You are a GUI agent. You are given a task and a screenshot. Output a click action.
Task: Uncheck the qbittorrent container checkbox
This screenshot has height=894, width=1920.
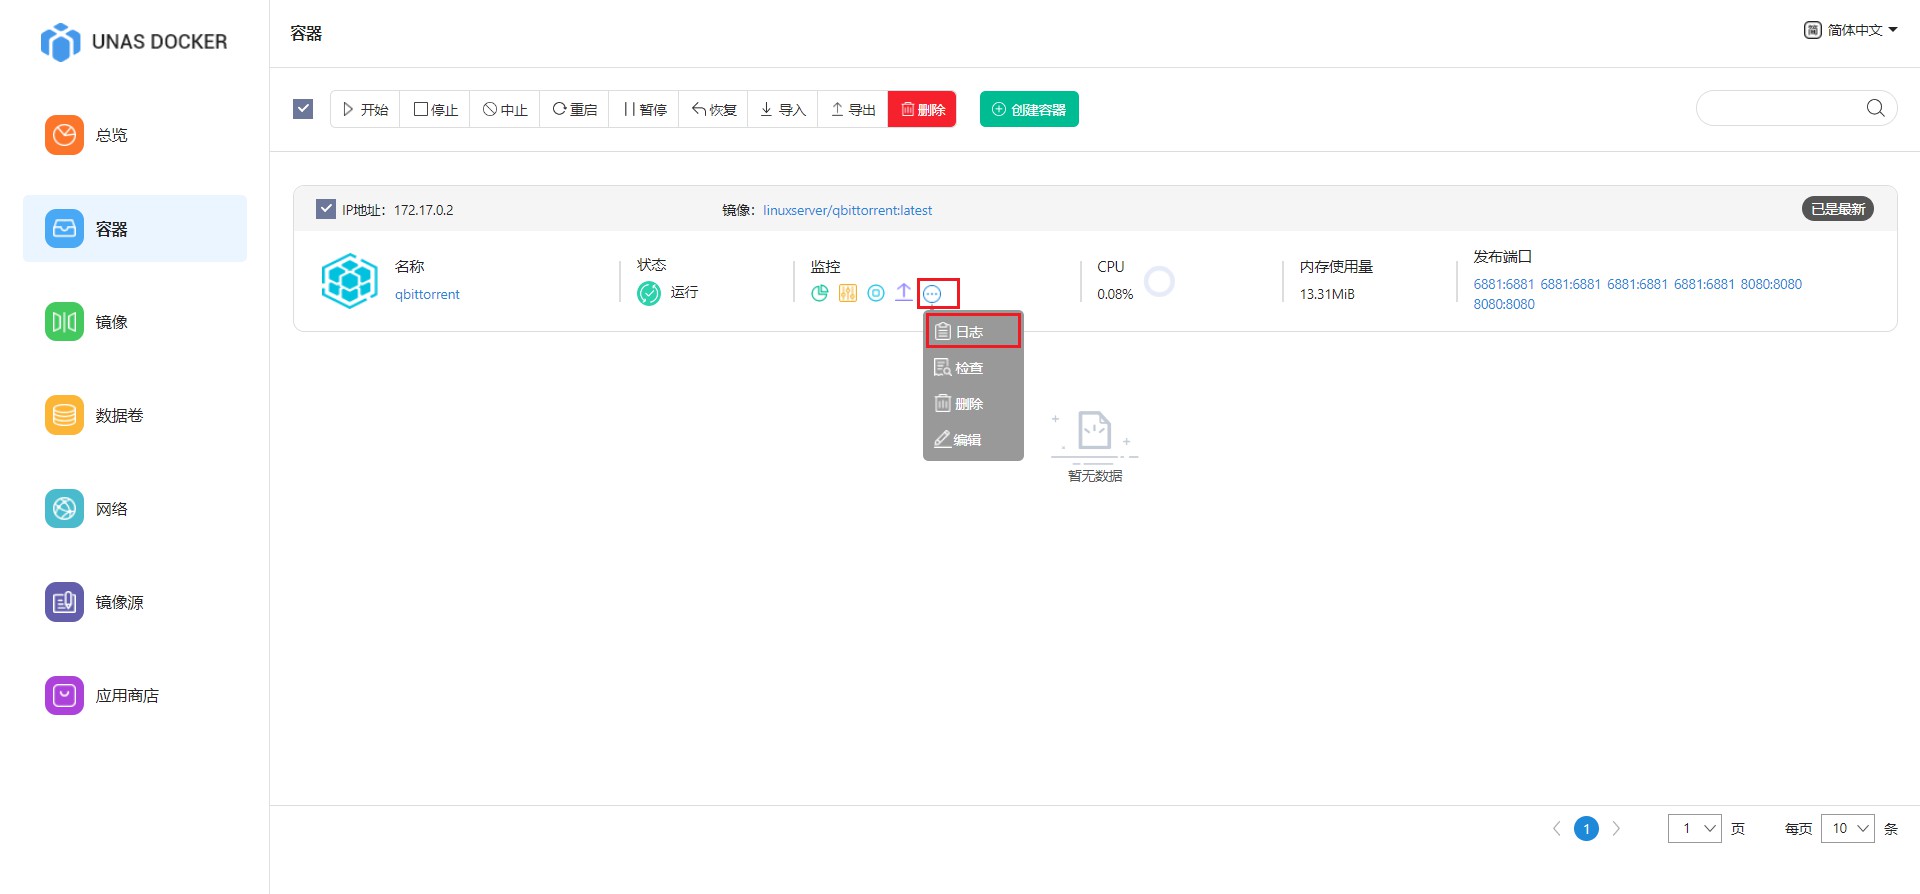point(325,209)
